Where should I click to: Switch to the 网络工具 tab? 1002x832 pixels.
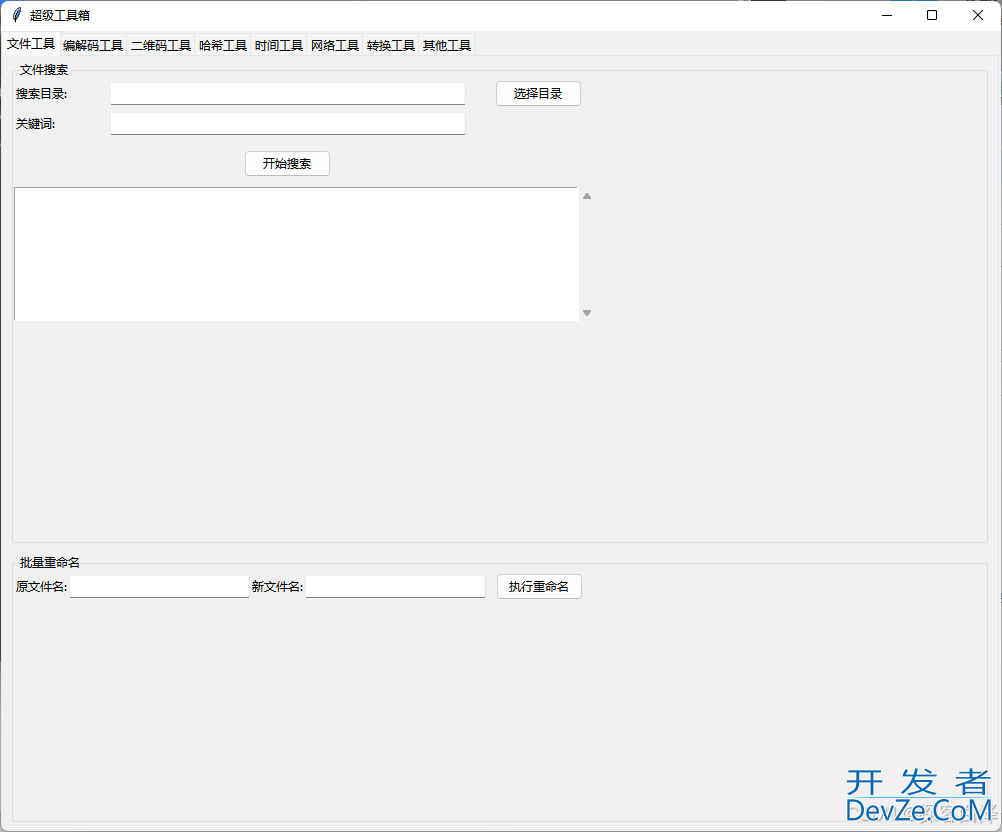tap(335, 45)
